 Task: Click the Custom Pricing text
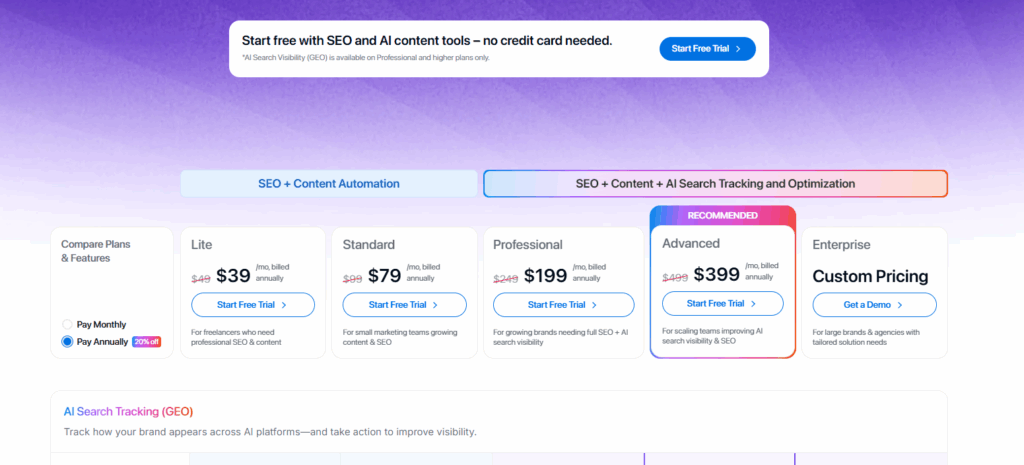pyautogui.click(x=870, y=276)
